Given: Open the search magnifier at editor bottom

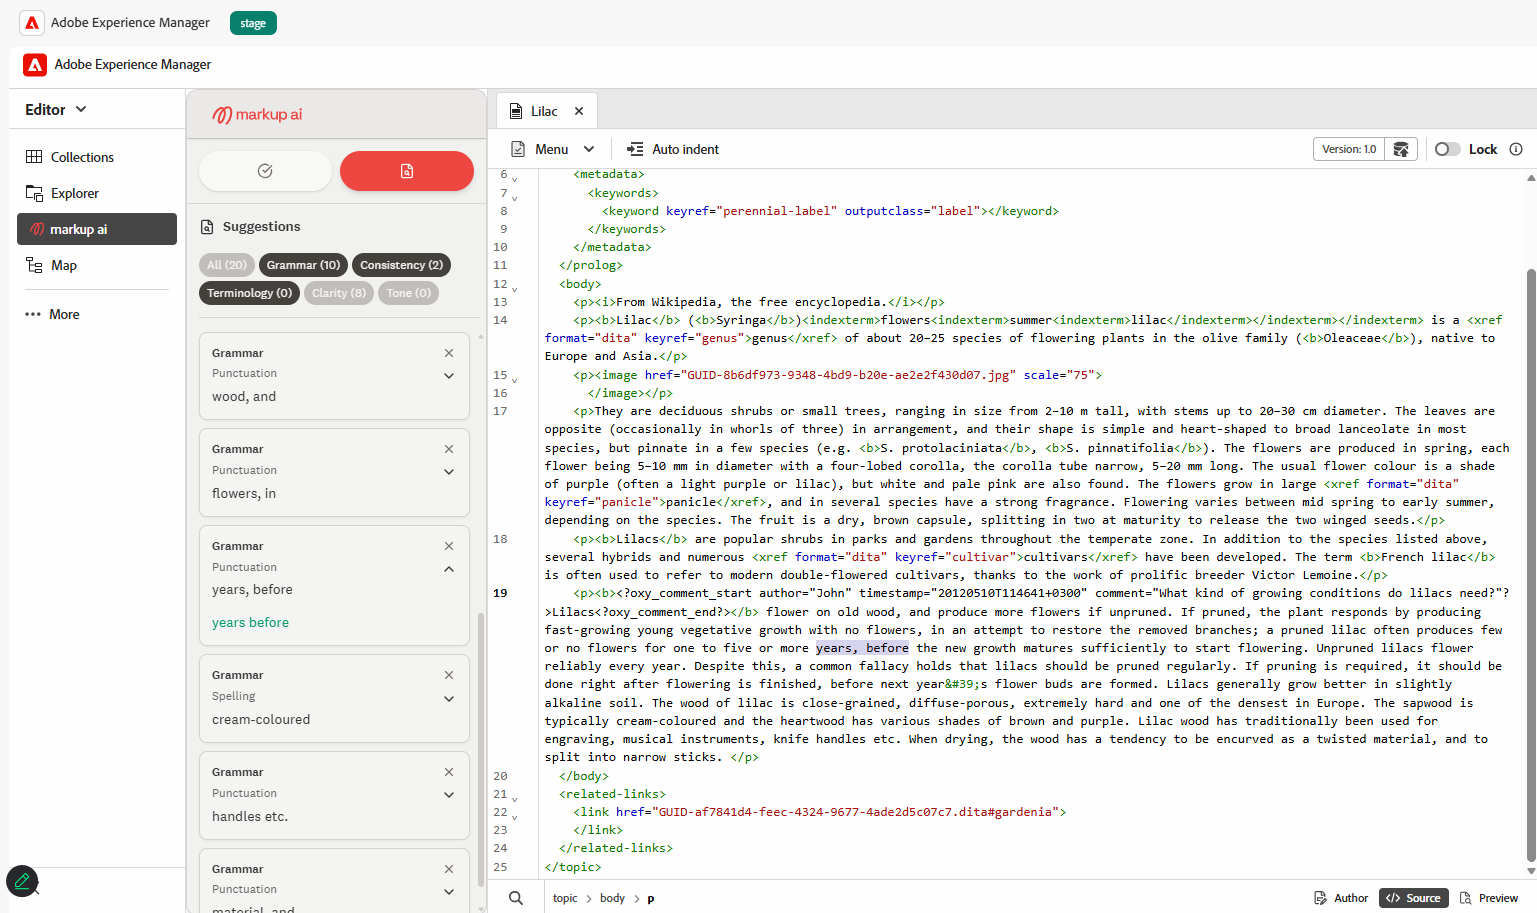Looking at the screenshot, I should click(x=516, y=898).
